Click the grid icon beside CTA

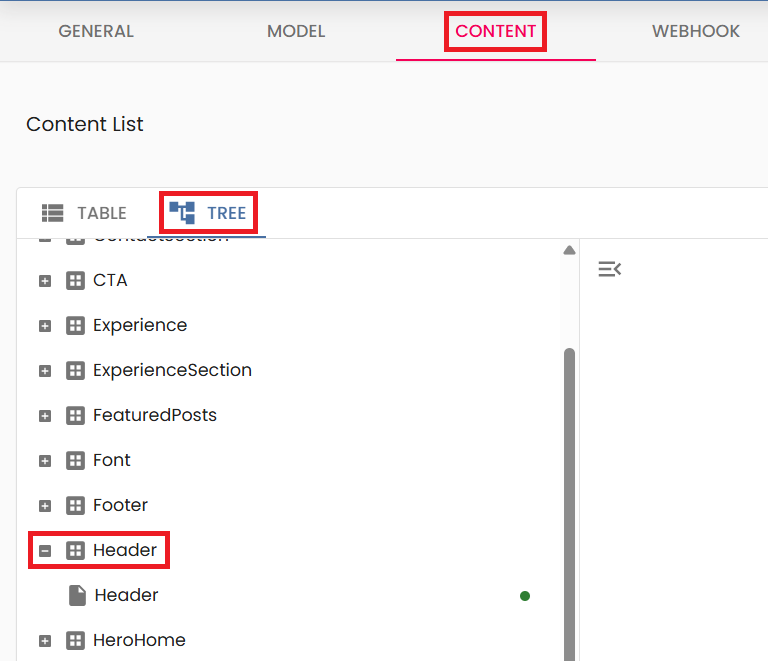coord(75,281)
